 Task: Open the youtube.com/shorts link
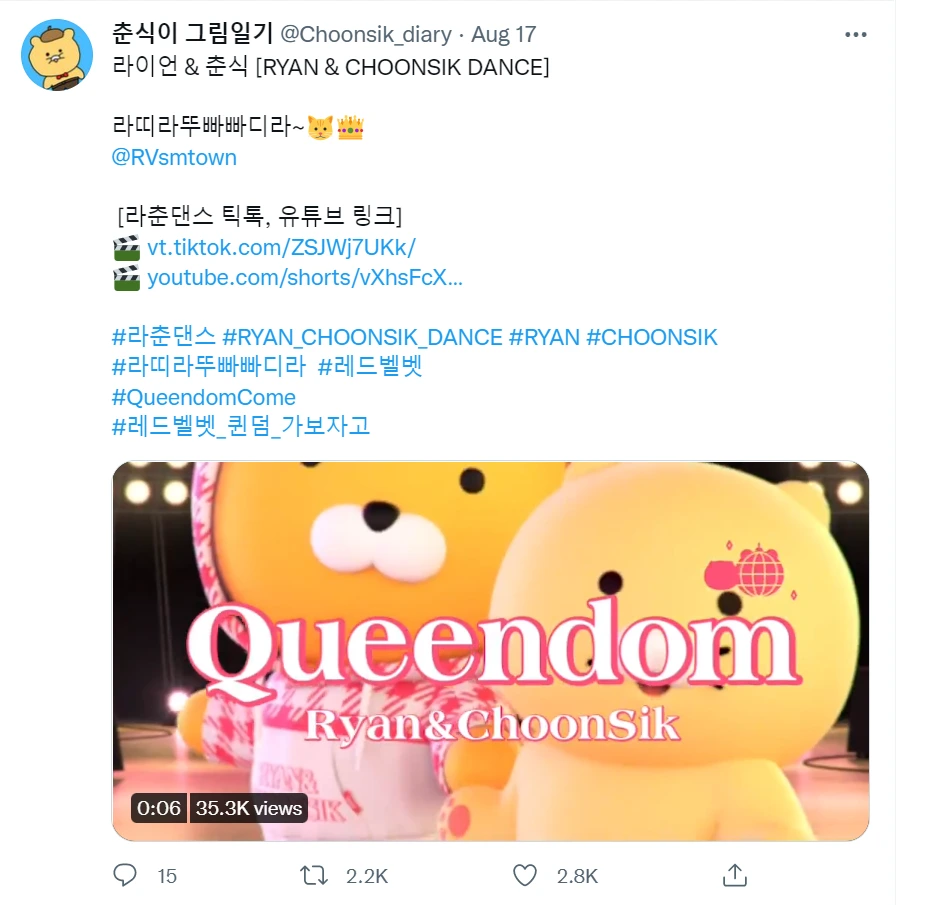305,277
